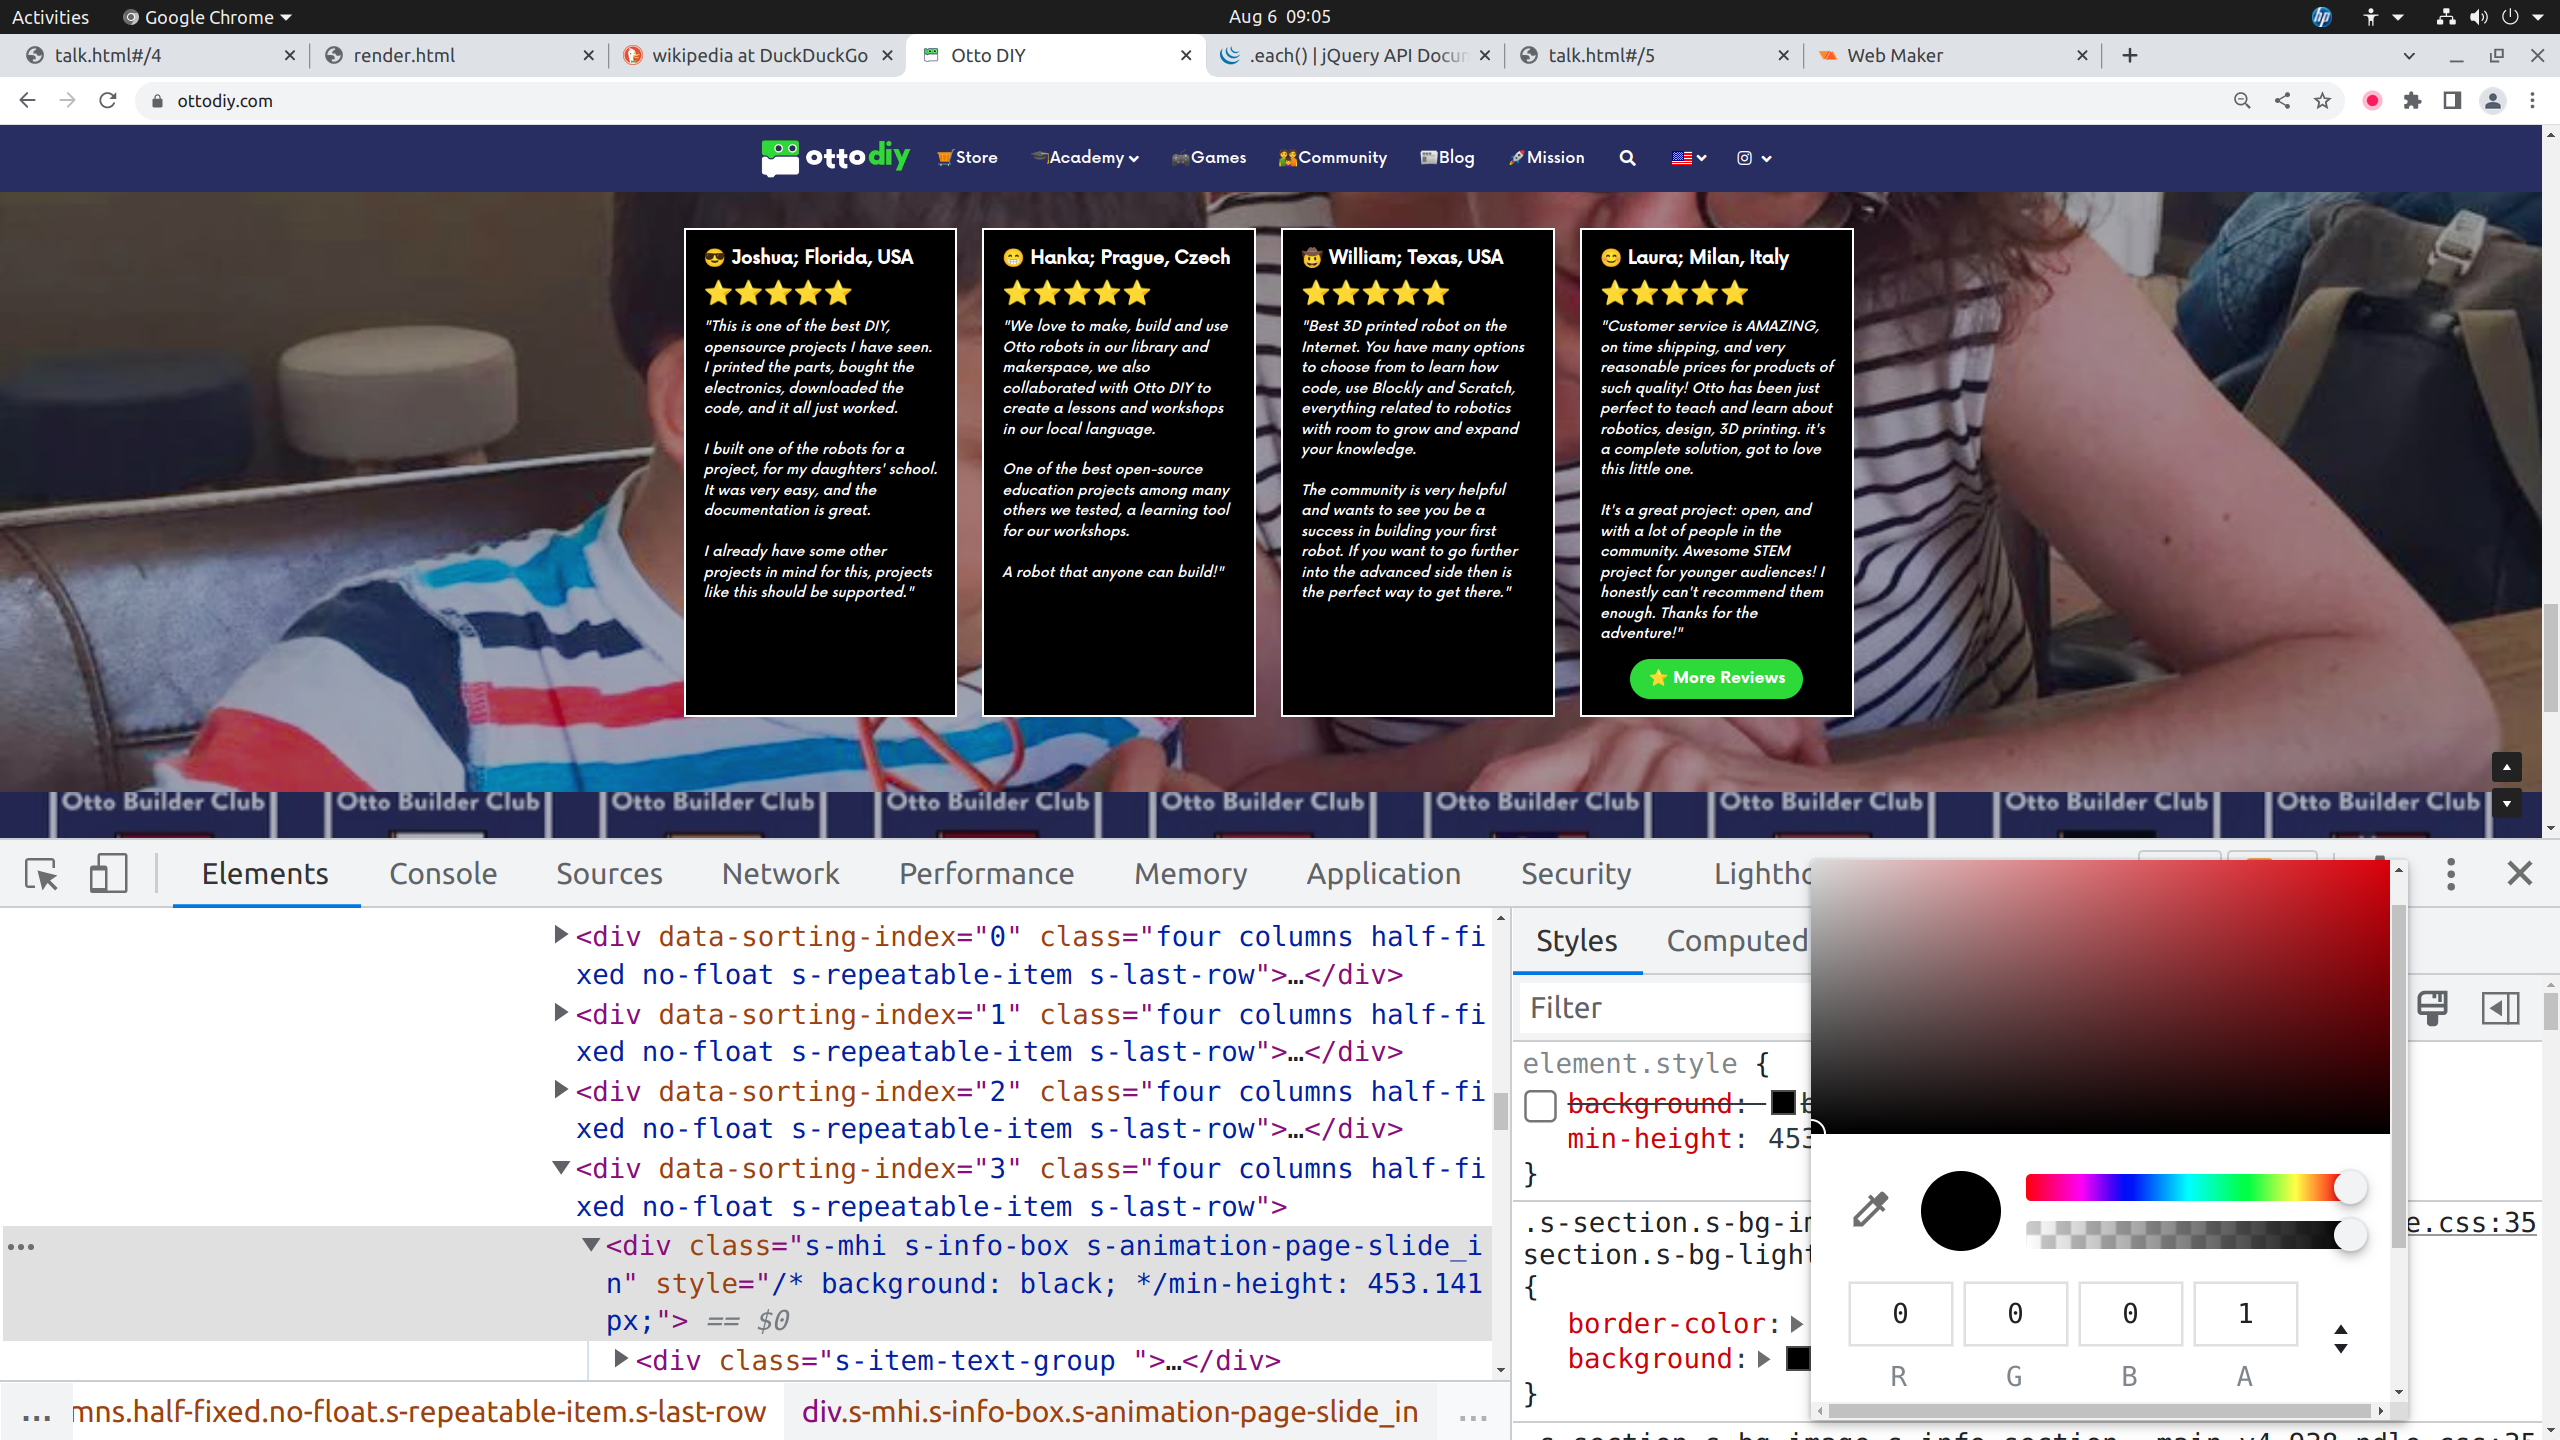Toggle the device toolbar icon

point(108,874)
